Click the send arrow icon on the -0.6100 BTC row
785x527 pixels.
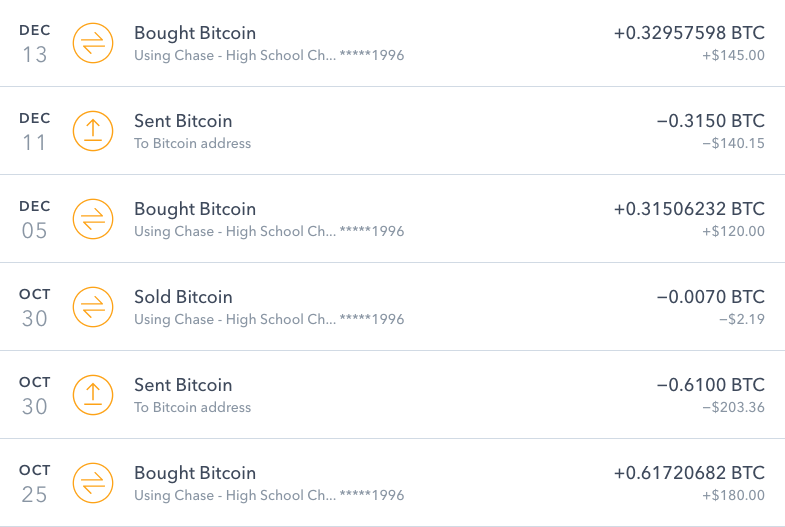(93, 395)
